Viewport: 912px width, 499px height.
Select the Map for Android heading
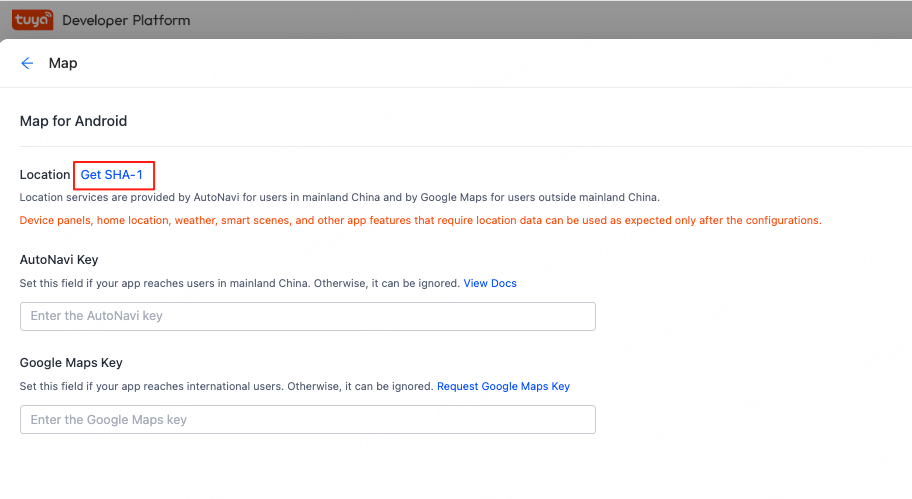(x=73, y=121)
